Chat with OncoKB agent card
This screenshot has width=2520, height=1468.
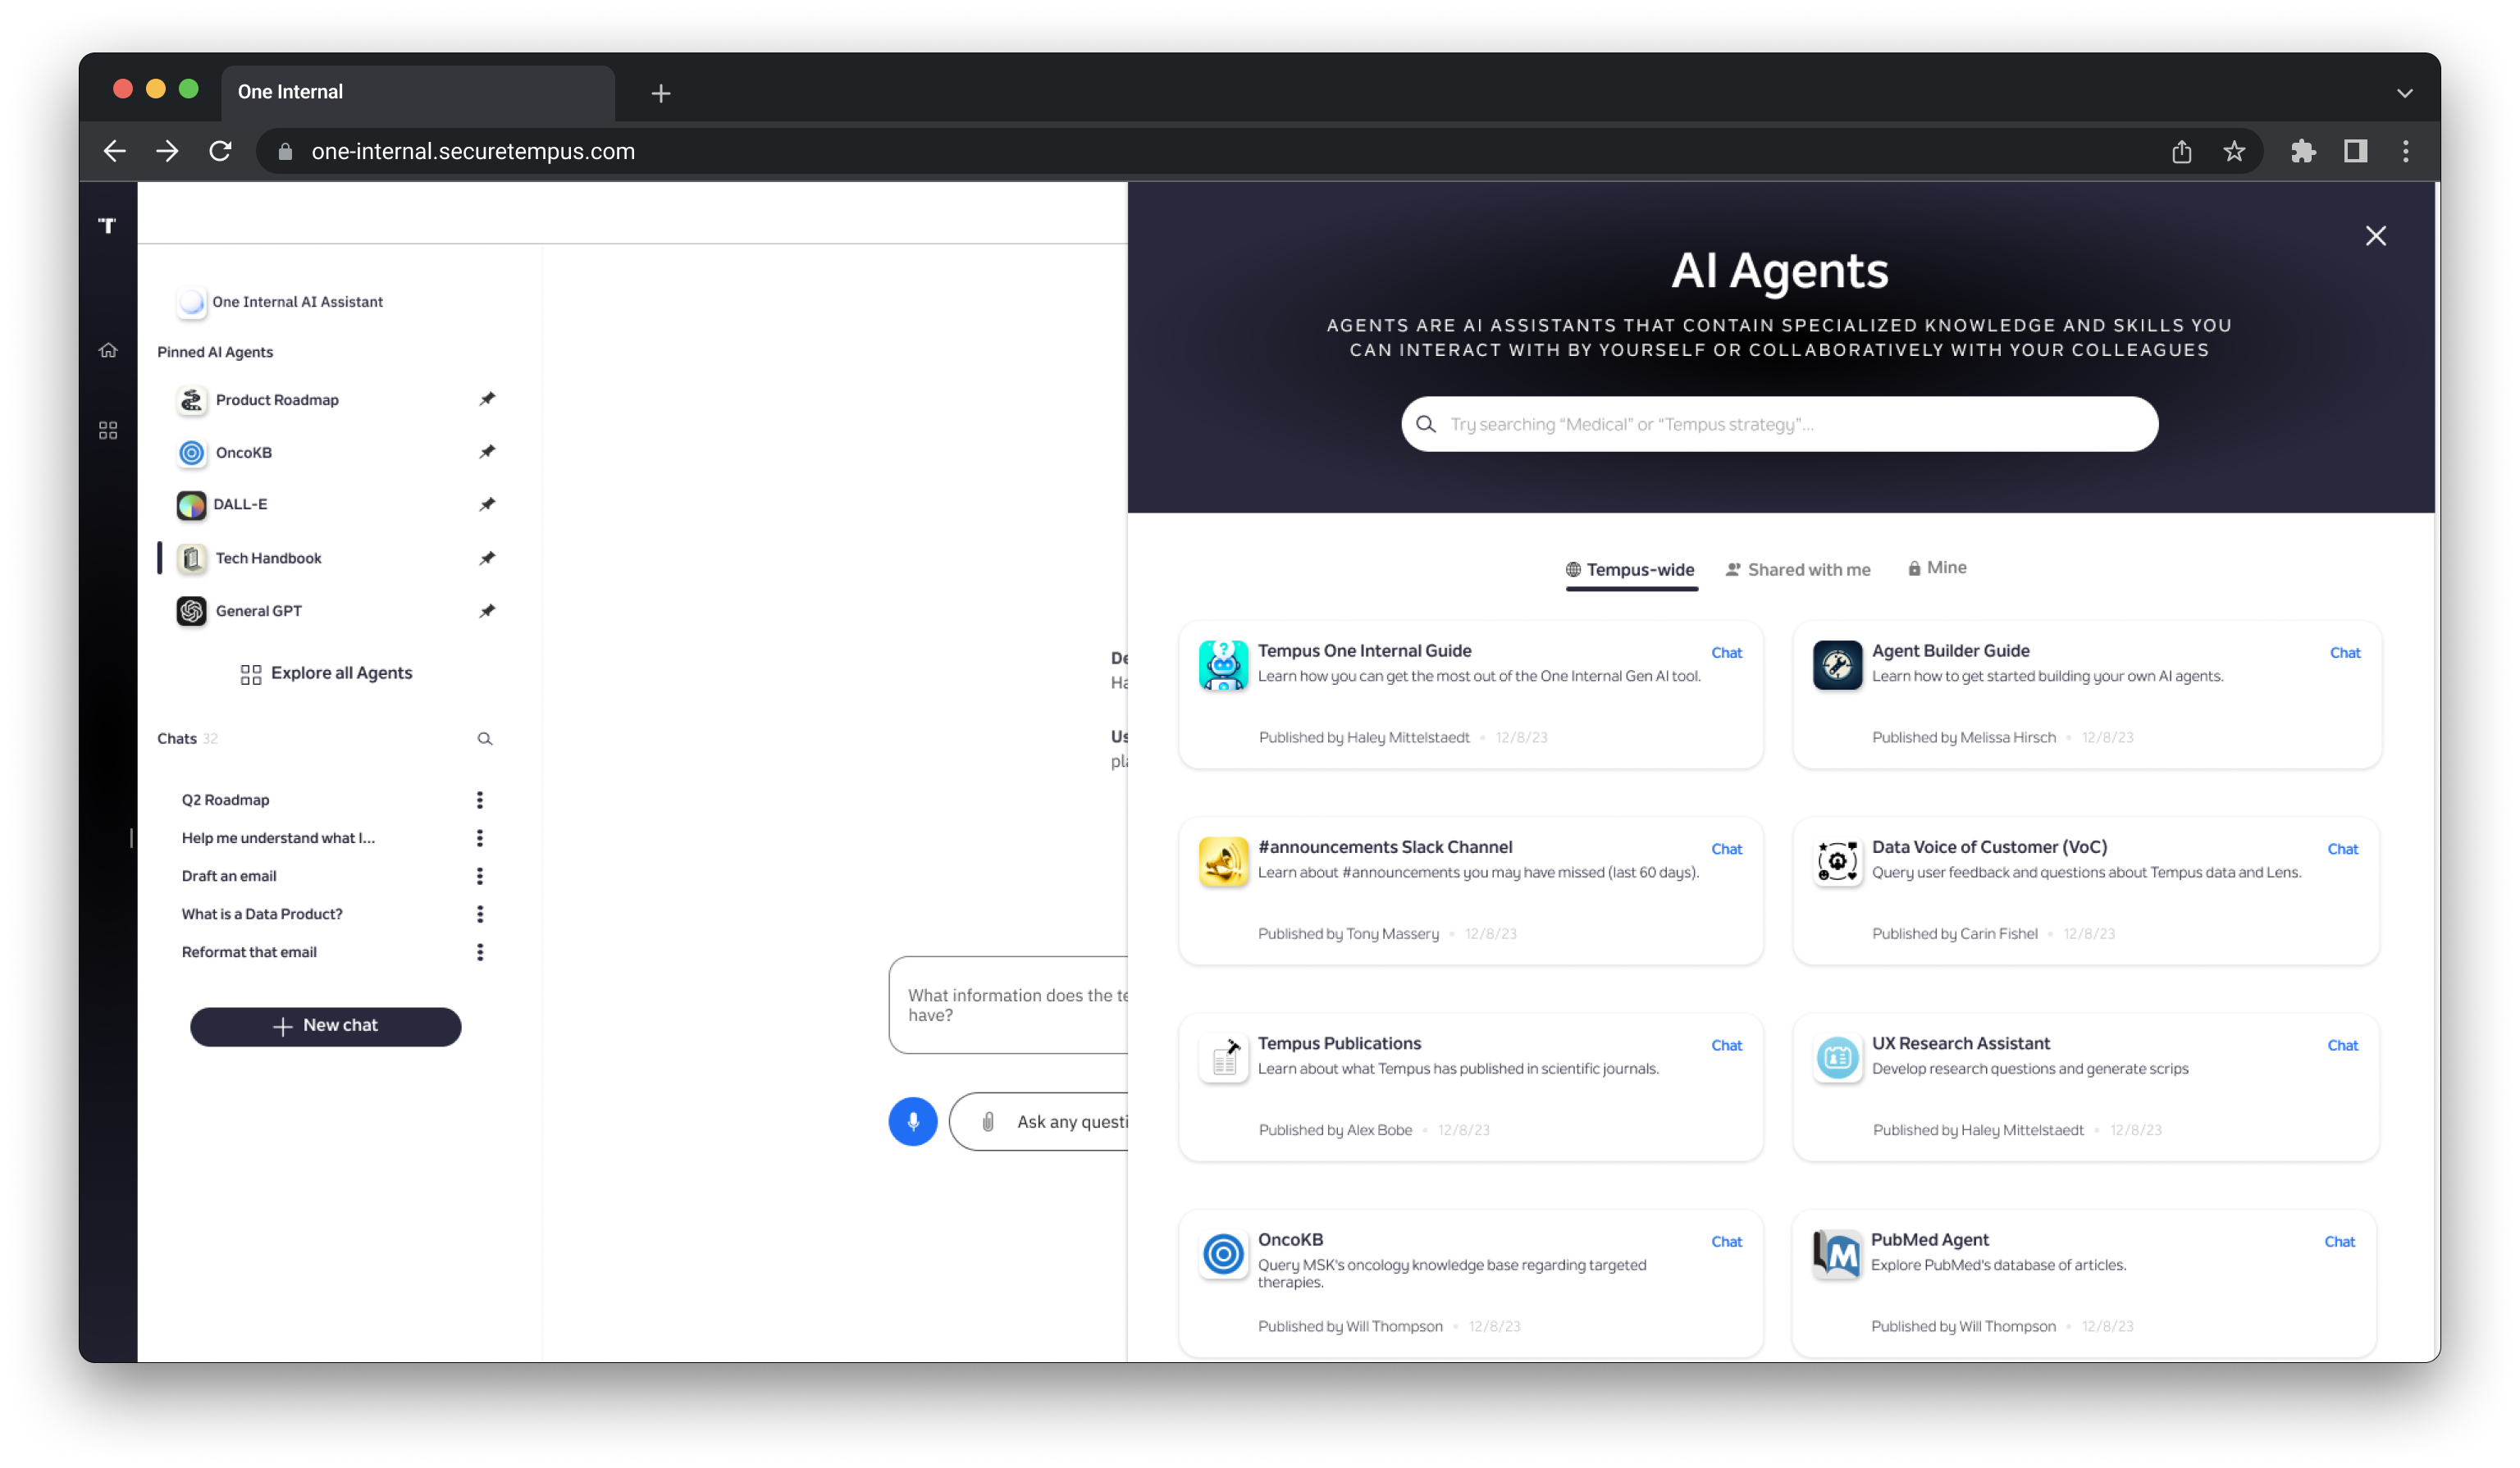click(1727, 1242)
